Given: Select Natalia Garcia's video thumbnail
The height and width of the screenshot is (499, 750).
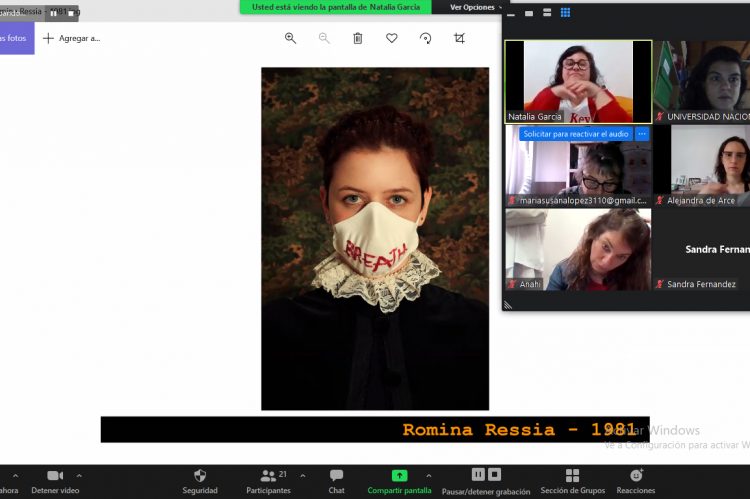Looking at the screenshot, I should pyautogui.click(x=578, y=80).
